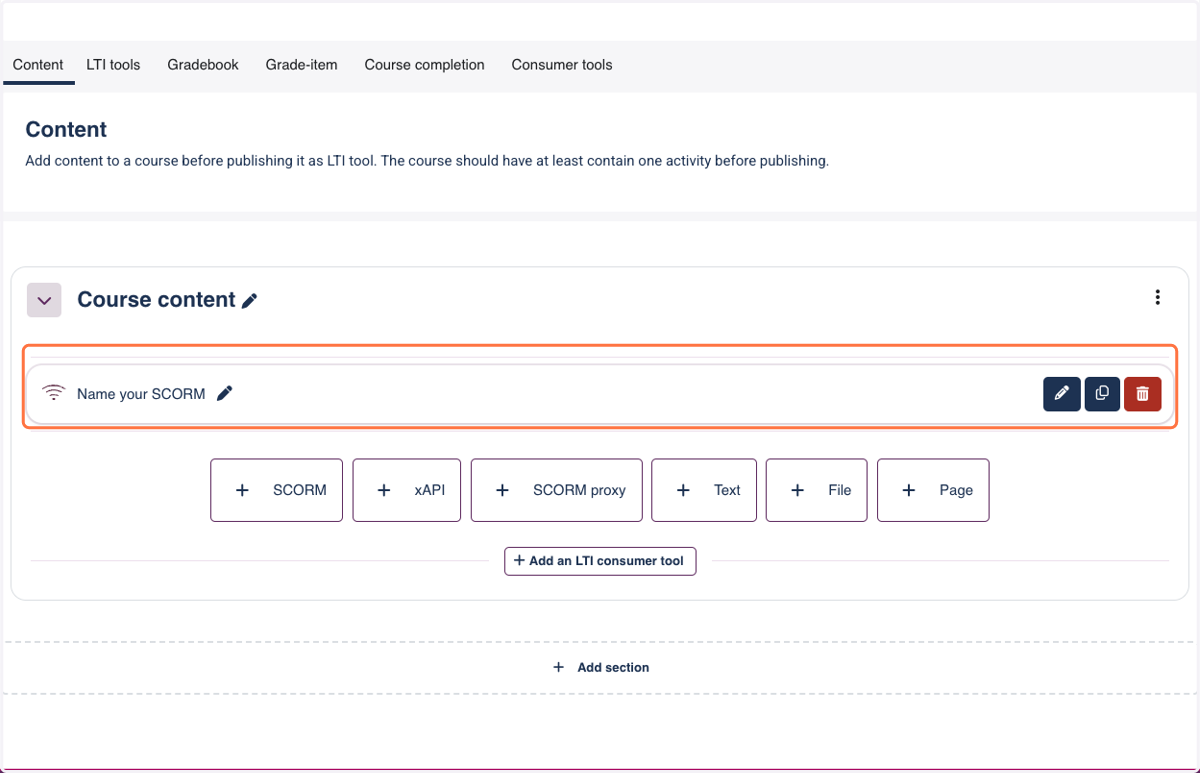Add a SCORM activity
1200x773 pixels.
coord(276,490)
